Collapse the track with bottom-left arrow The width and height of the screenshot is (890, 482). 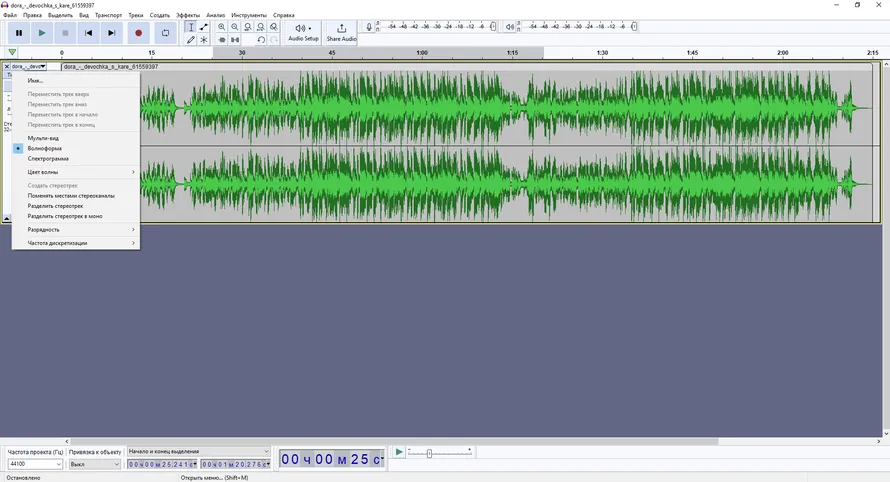point(7,218)
